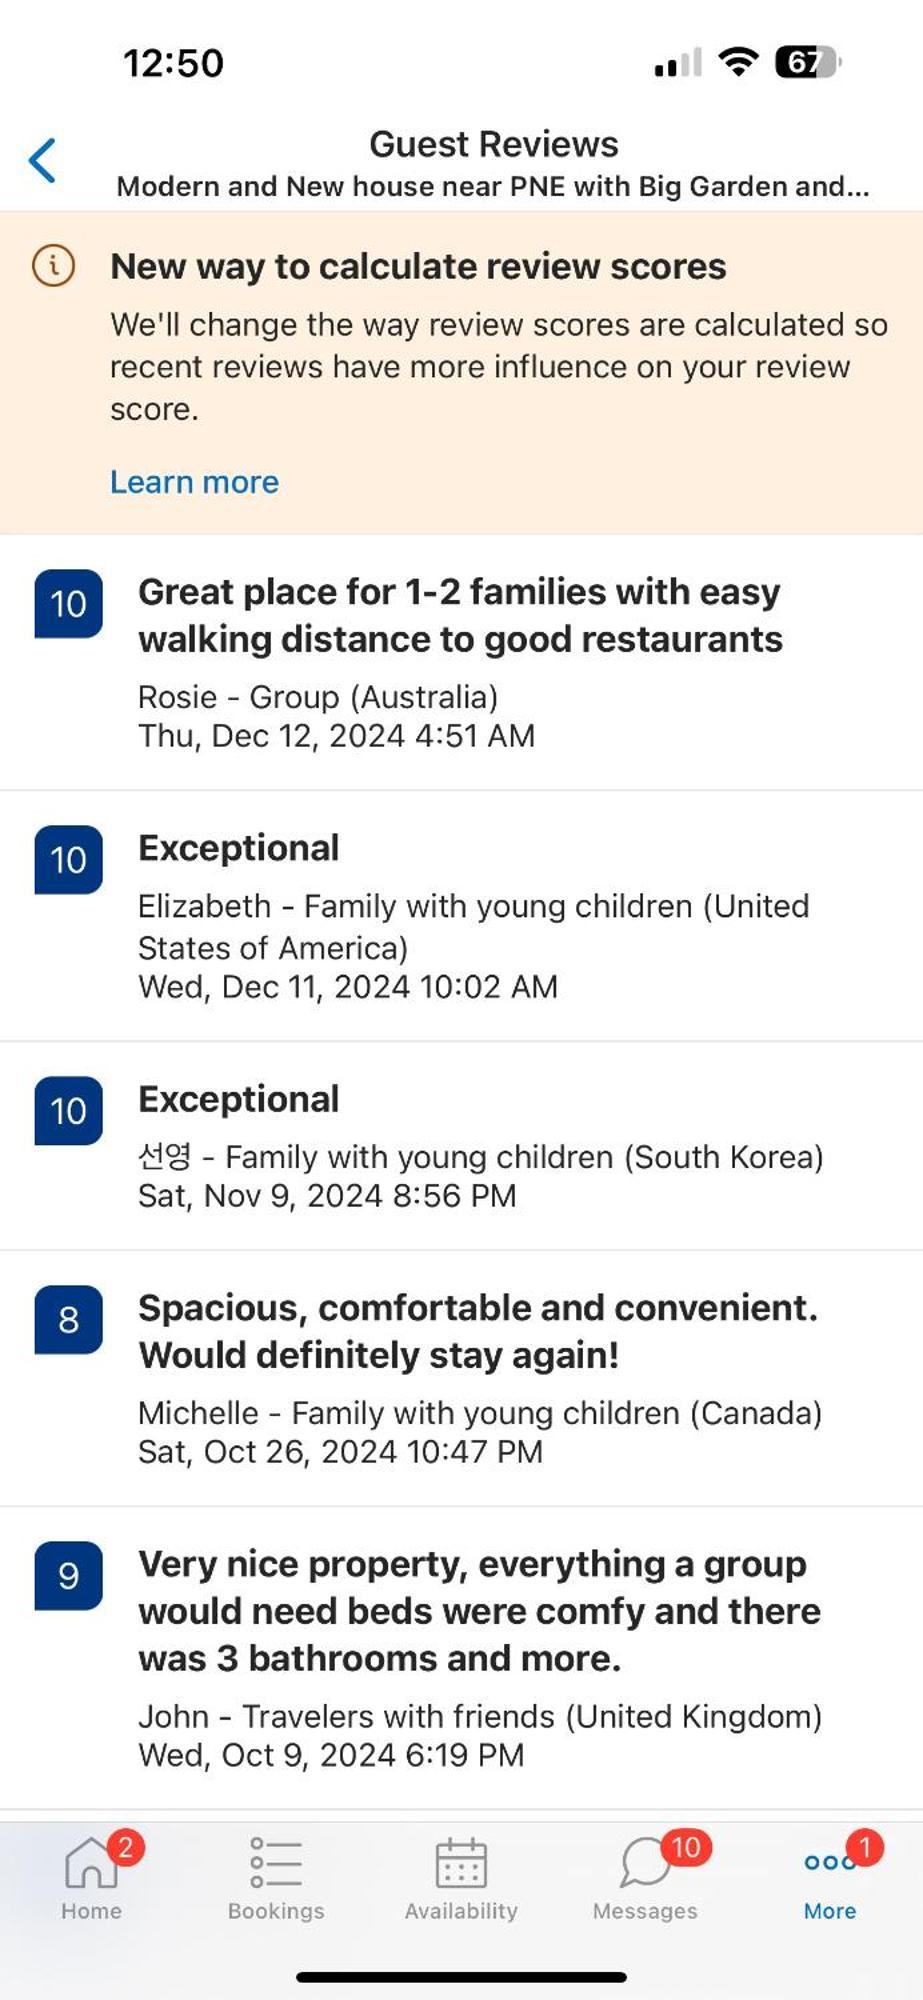Viewport: 923px width, 2000px height.
Task: Open Elizabeth's Exceptional review
Action: pos(461,916)
